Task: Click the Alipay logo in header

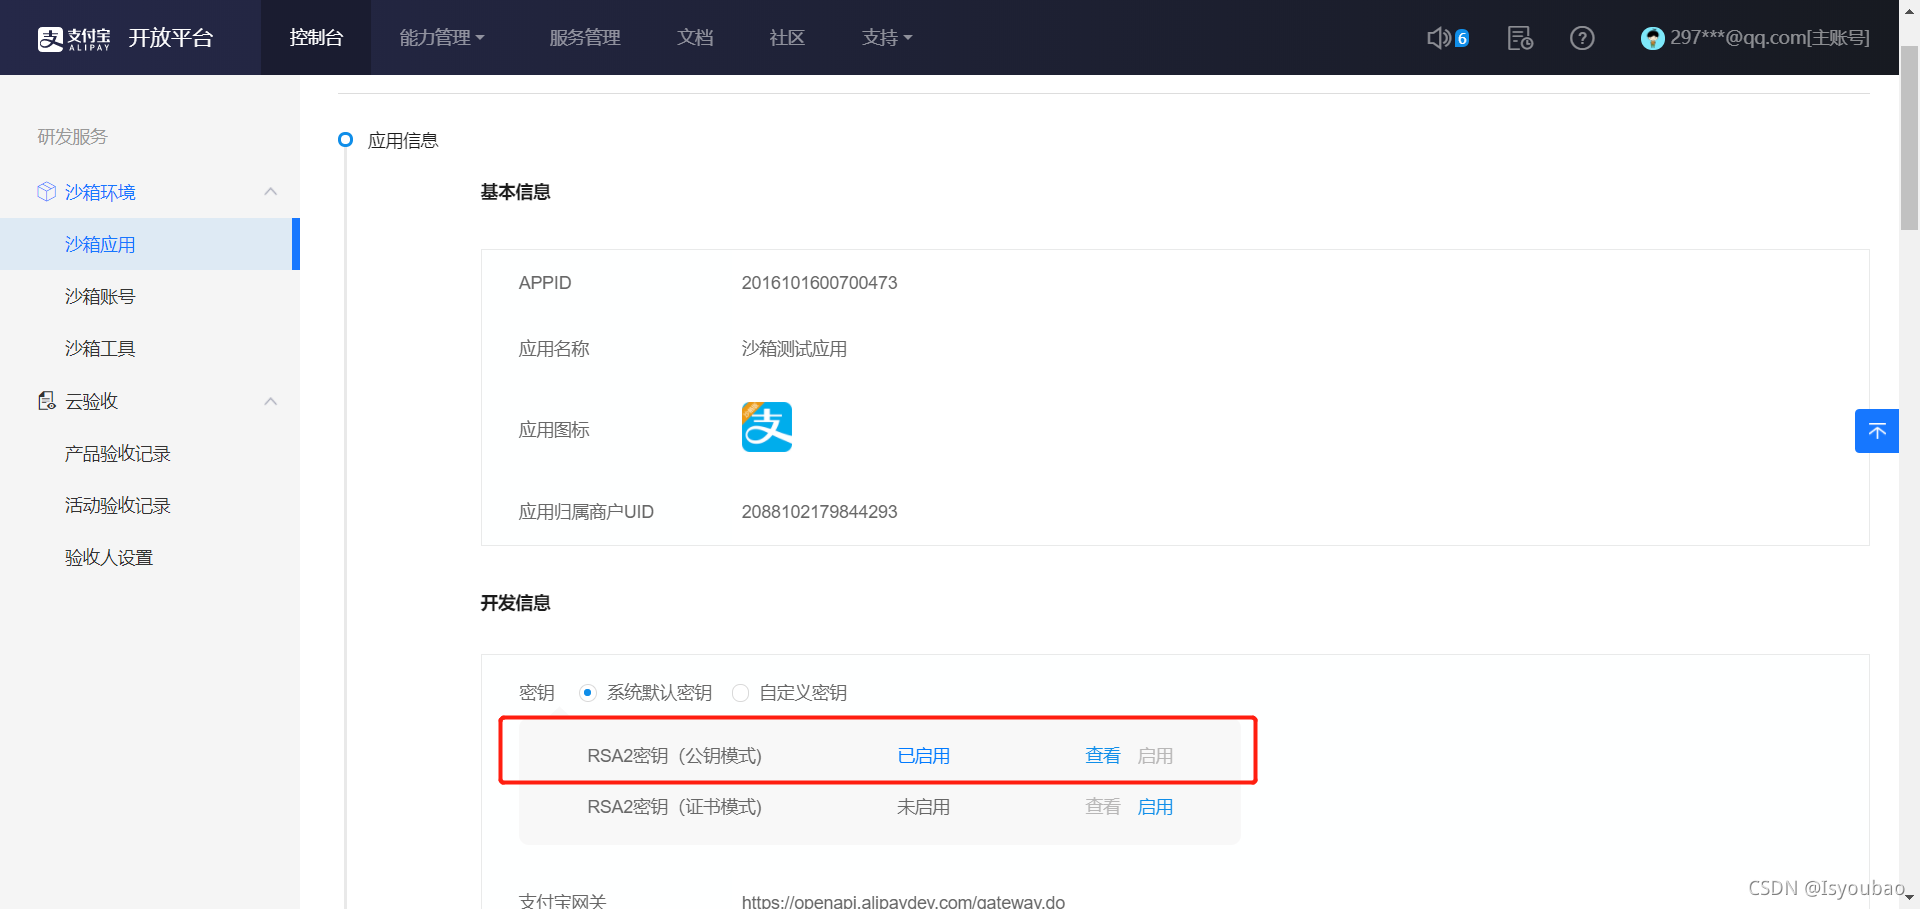Action: coord(74,38)
